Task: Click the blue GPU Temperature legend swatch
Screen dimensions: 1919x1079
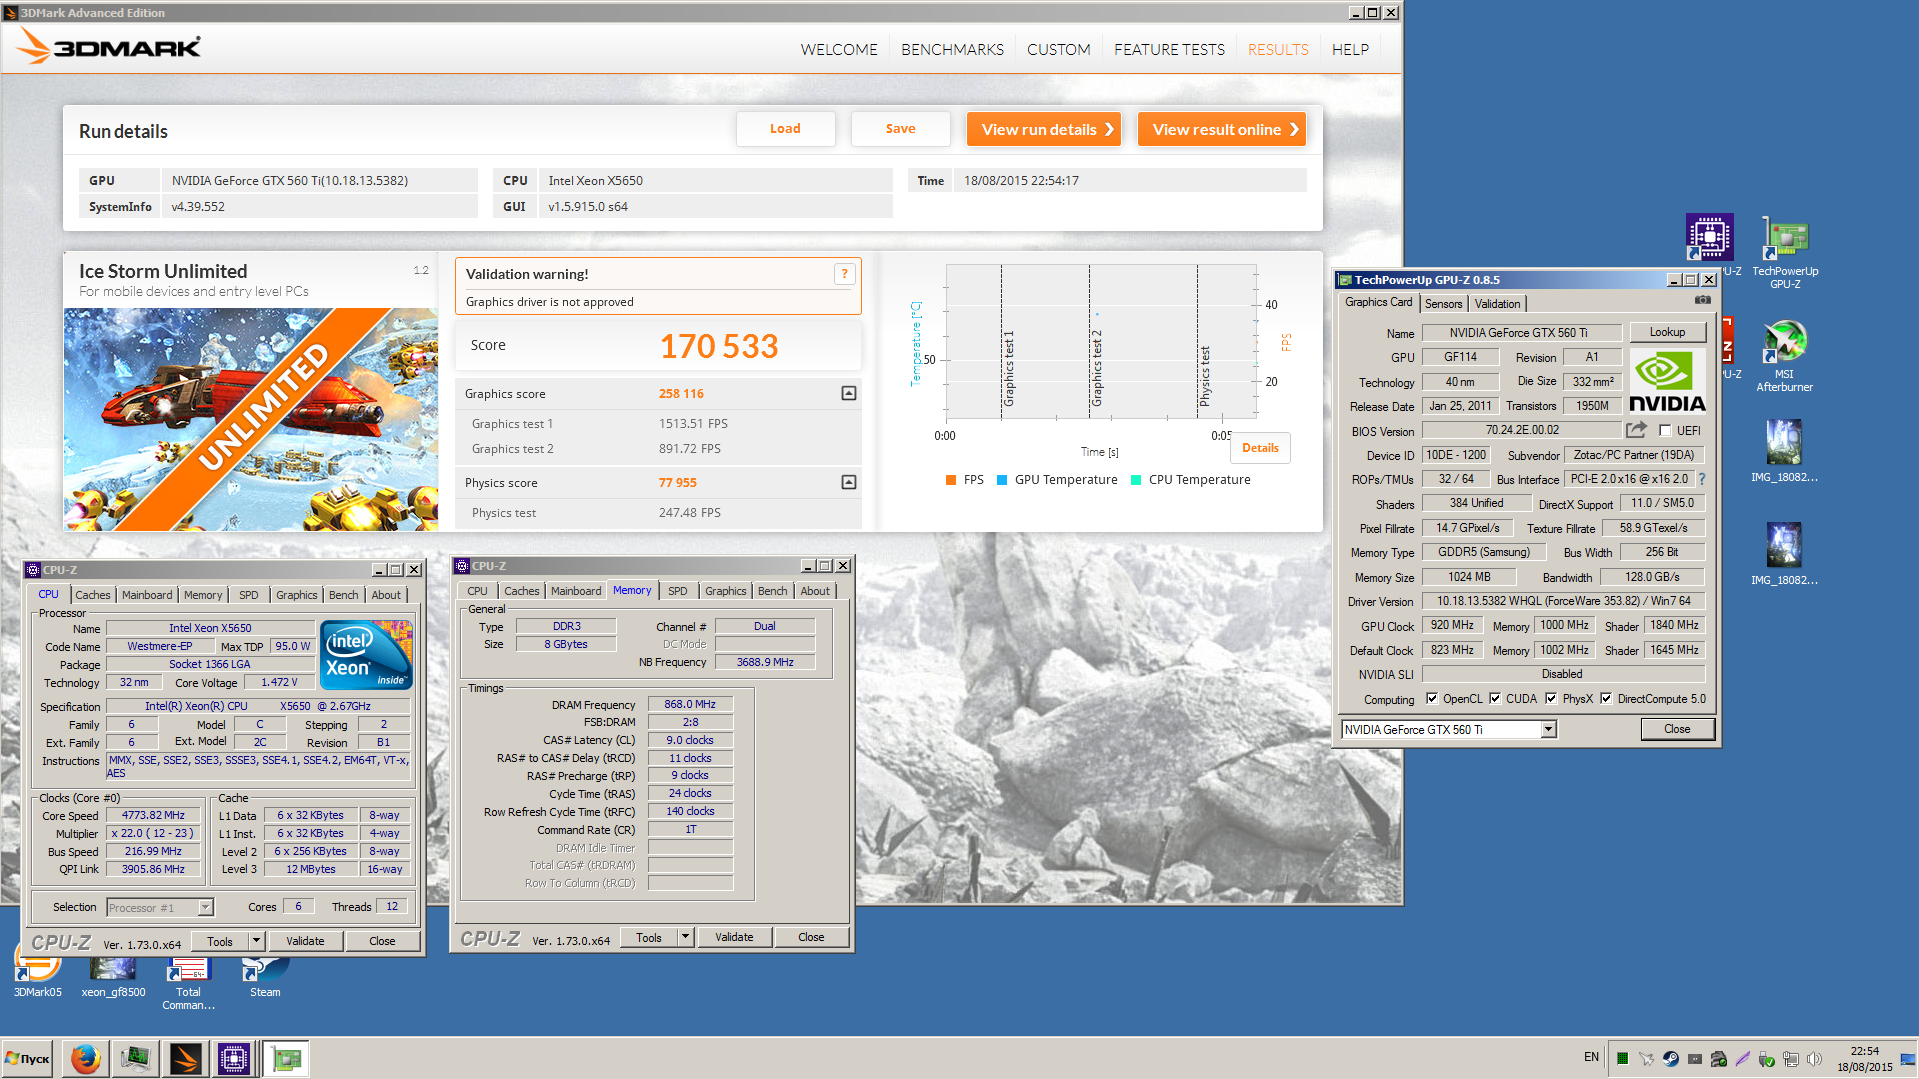Action: click(1002, 480)
